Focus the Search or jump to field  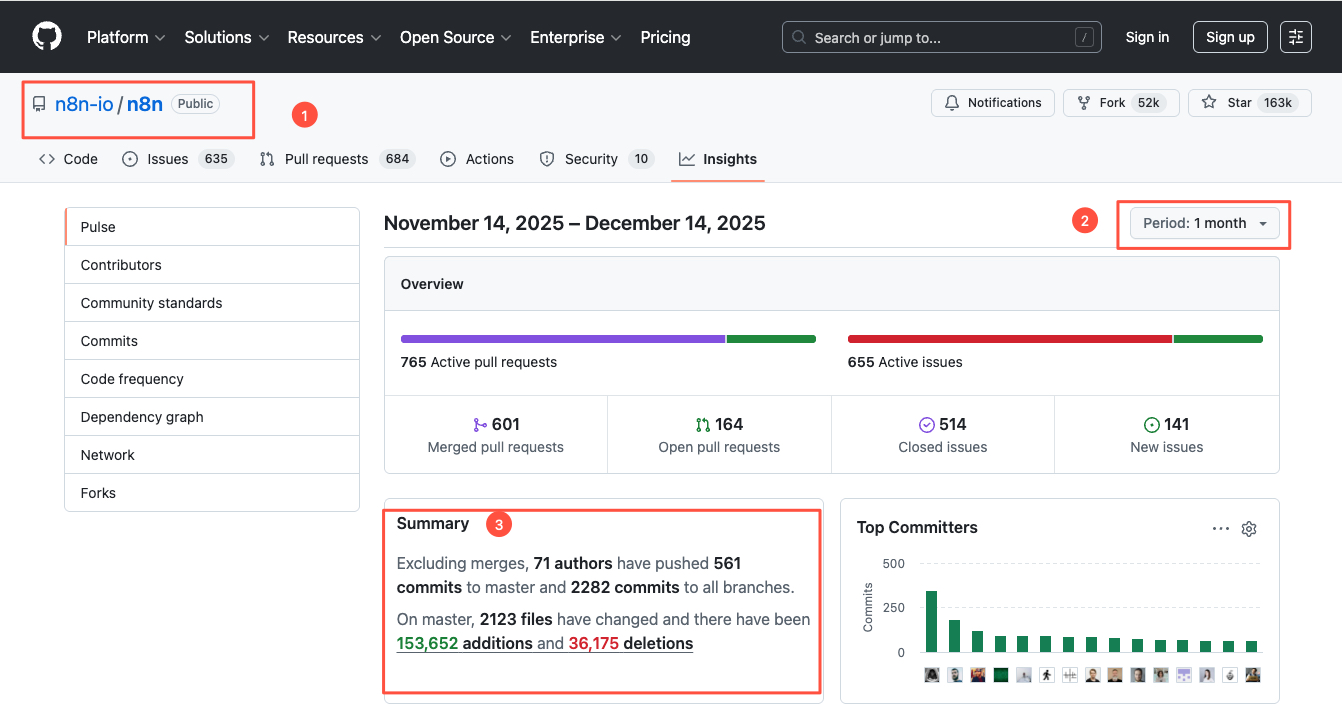tap(942, 37)
